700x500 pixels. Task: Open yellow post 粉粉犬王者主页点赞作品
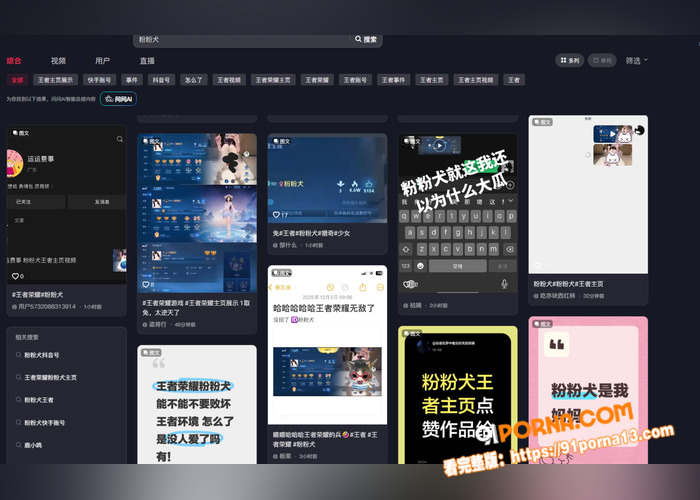[x=458, y=395]
